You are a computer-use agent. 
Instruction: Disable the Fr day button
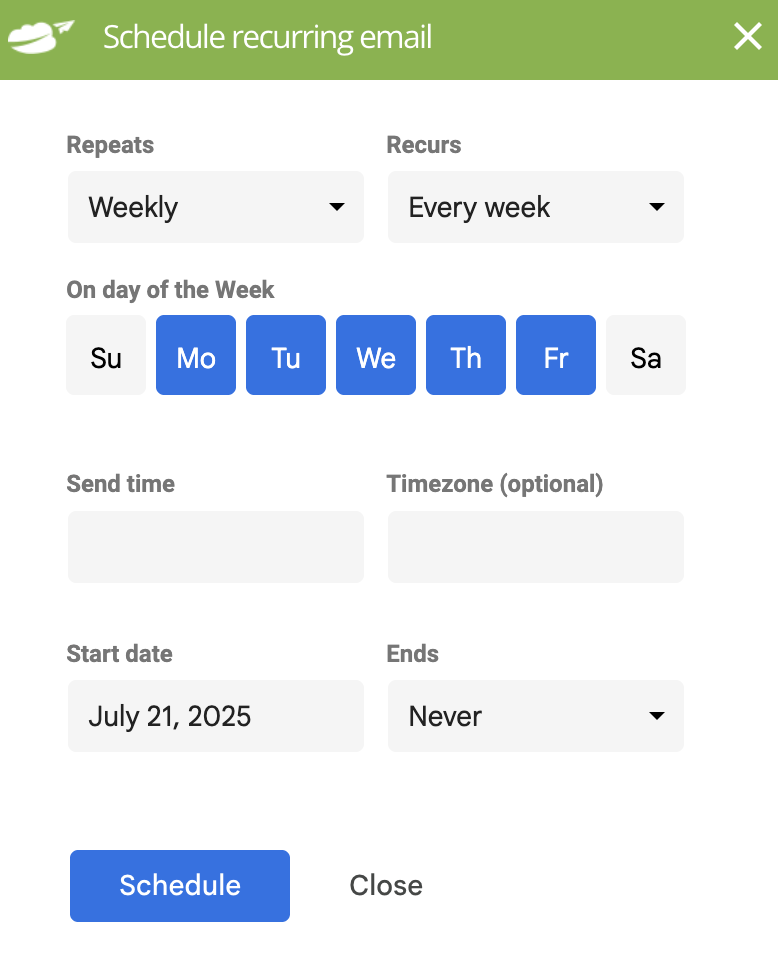[556, 355]
